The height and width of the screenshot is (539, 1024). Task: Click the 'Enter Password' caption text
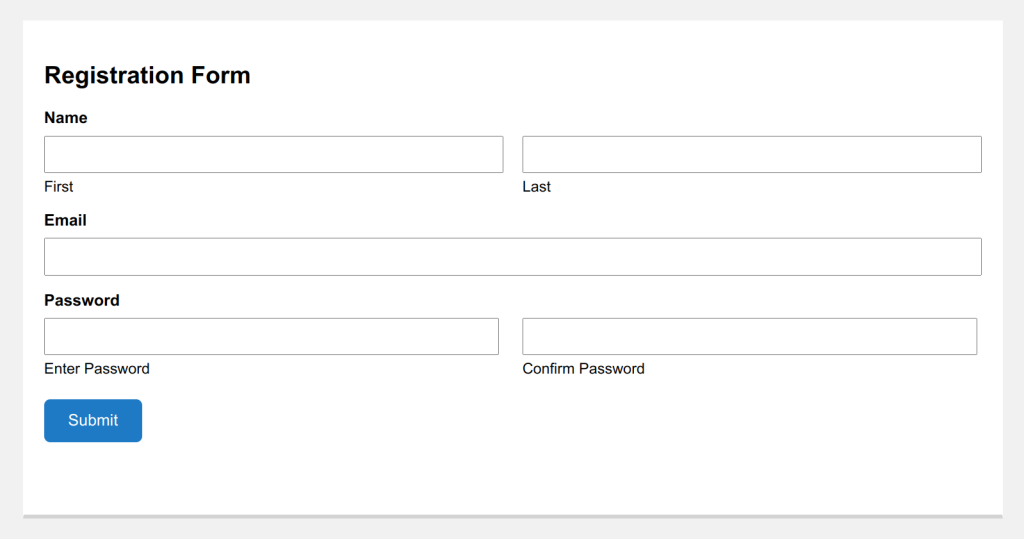[97, 369]
